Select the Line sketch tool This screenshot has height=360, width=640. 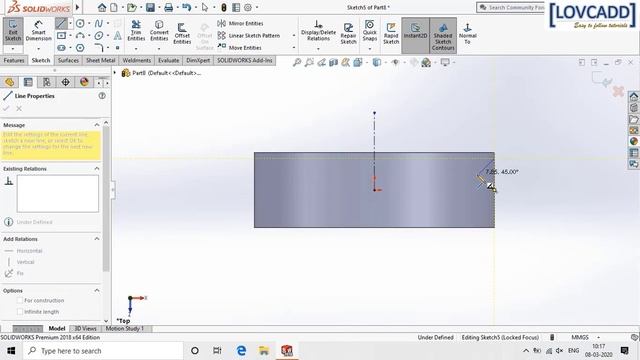coord(61,24)
